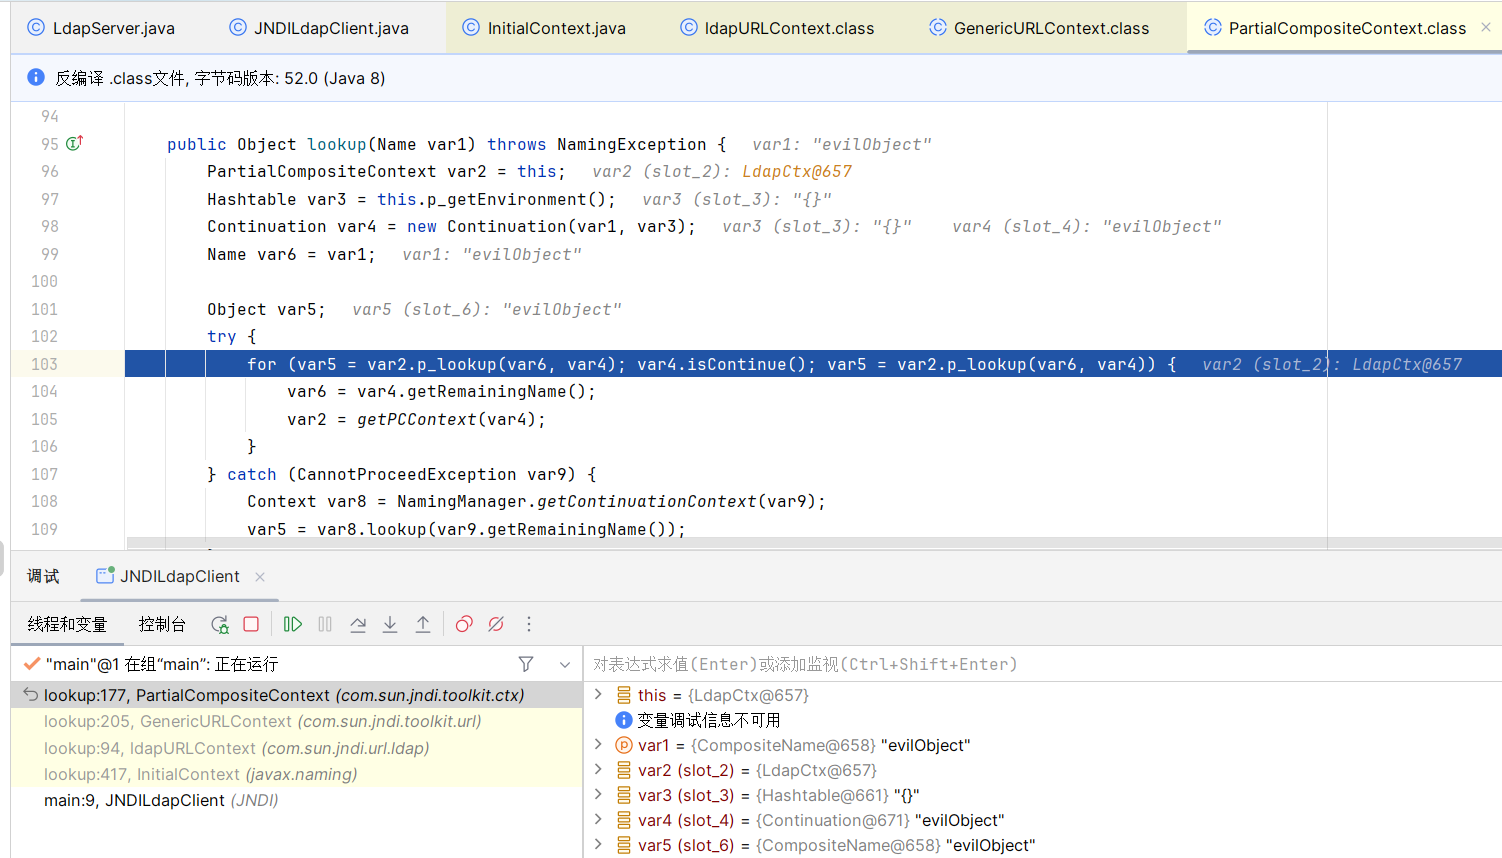Open the thread selector dropdown
1502x858 pixels.
(565, 664)
